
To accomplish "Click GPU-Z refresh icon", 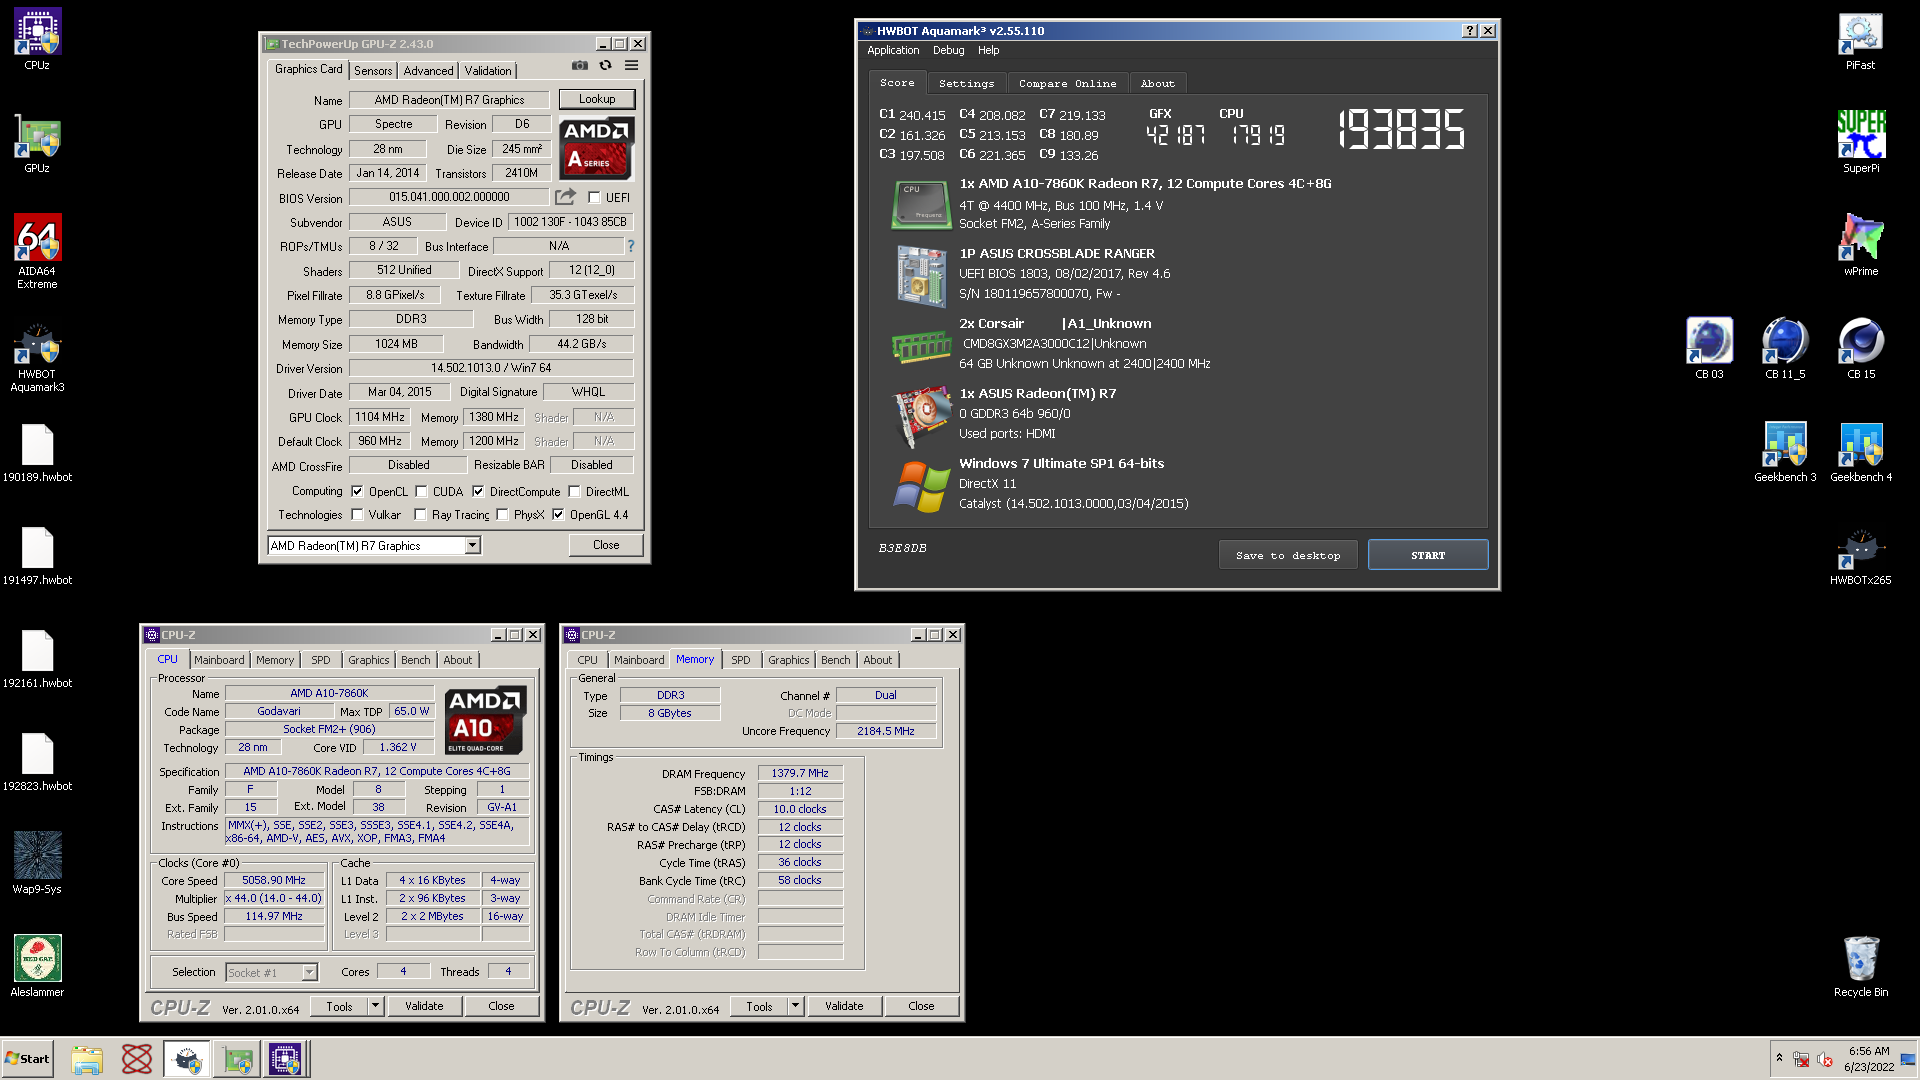I will [605, 65].
